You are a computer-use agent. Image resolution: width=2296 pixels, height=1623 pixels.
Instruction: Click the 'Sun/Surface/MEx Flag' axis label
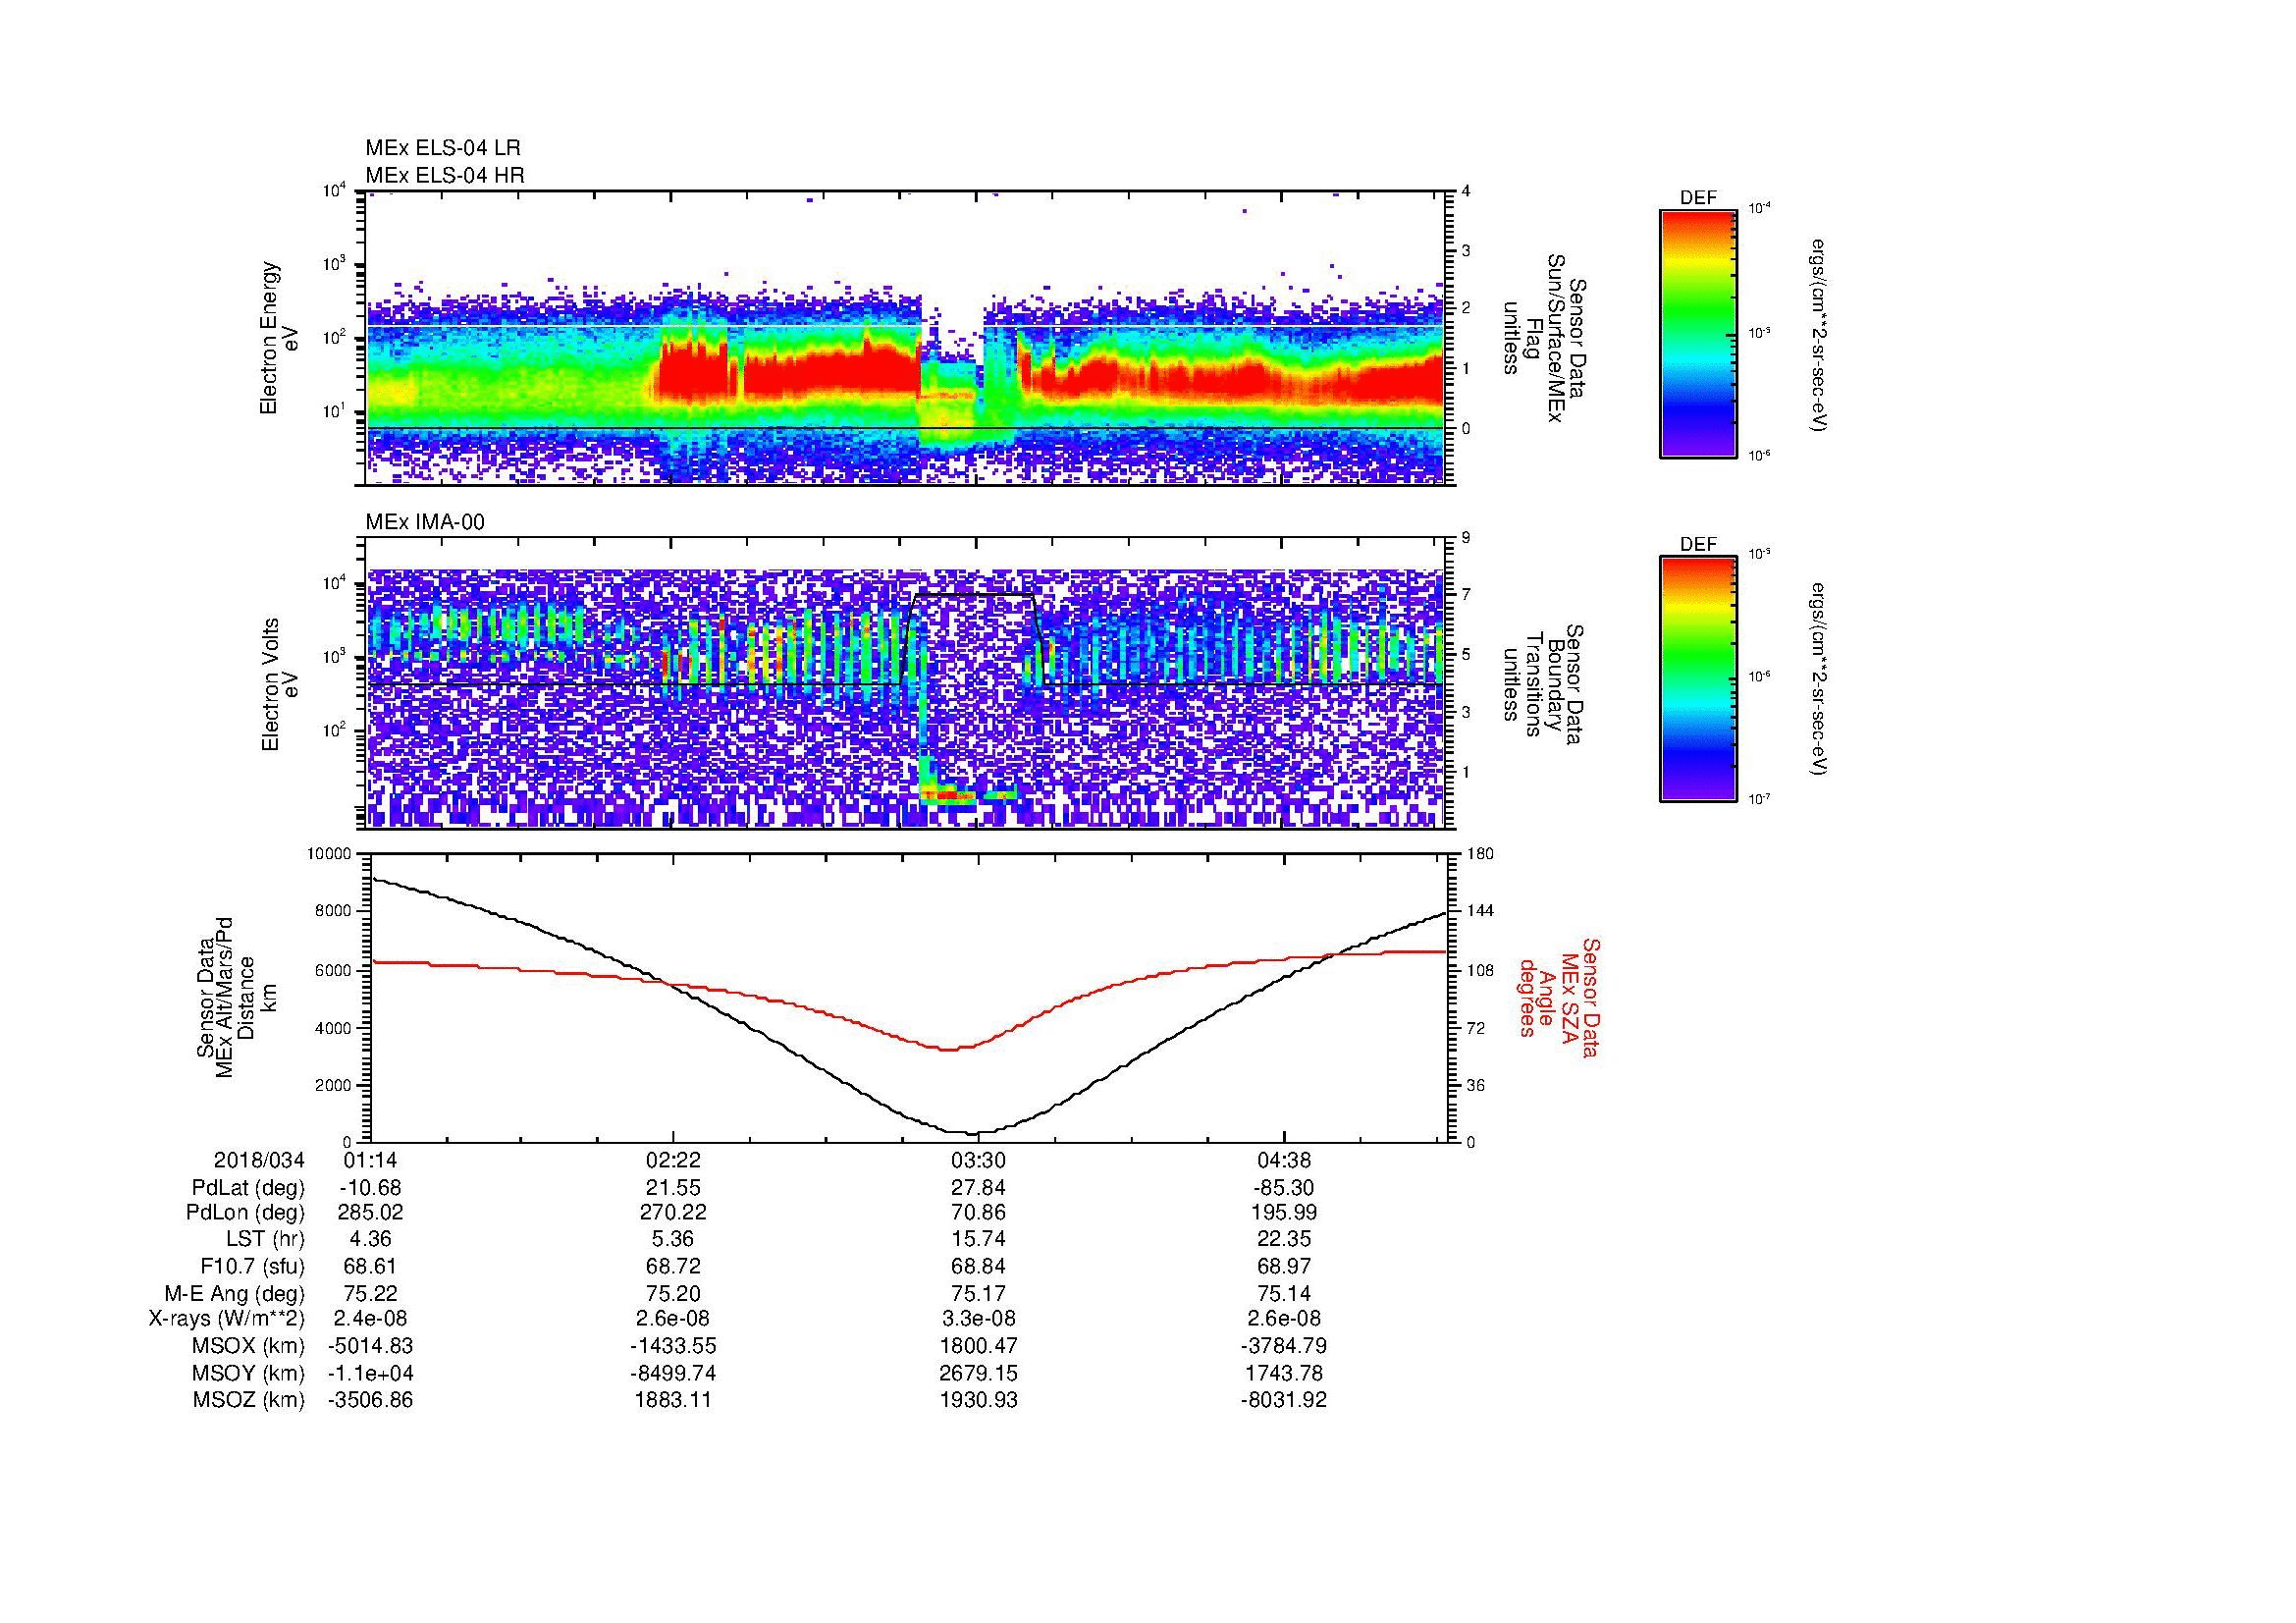pos(1543,339)
